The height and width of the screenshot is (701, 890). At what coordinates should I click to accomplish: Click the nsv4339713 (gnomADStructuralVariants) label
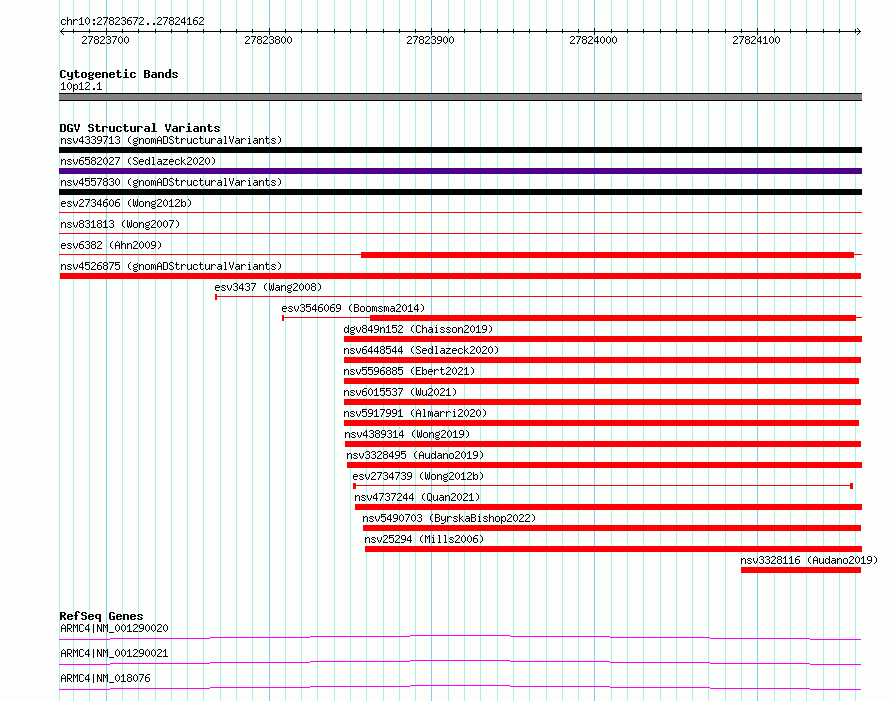click(x=171, y=140)
